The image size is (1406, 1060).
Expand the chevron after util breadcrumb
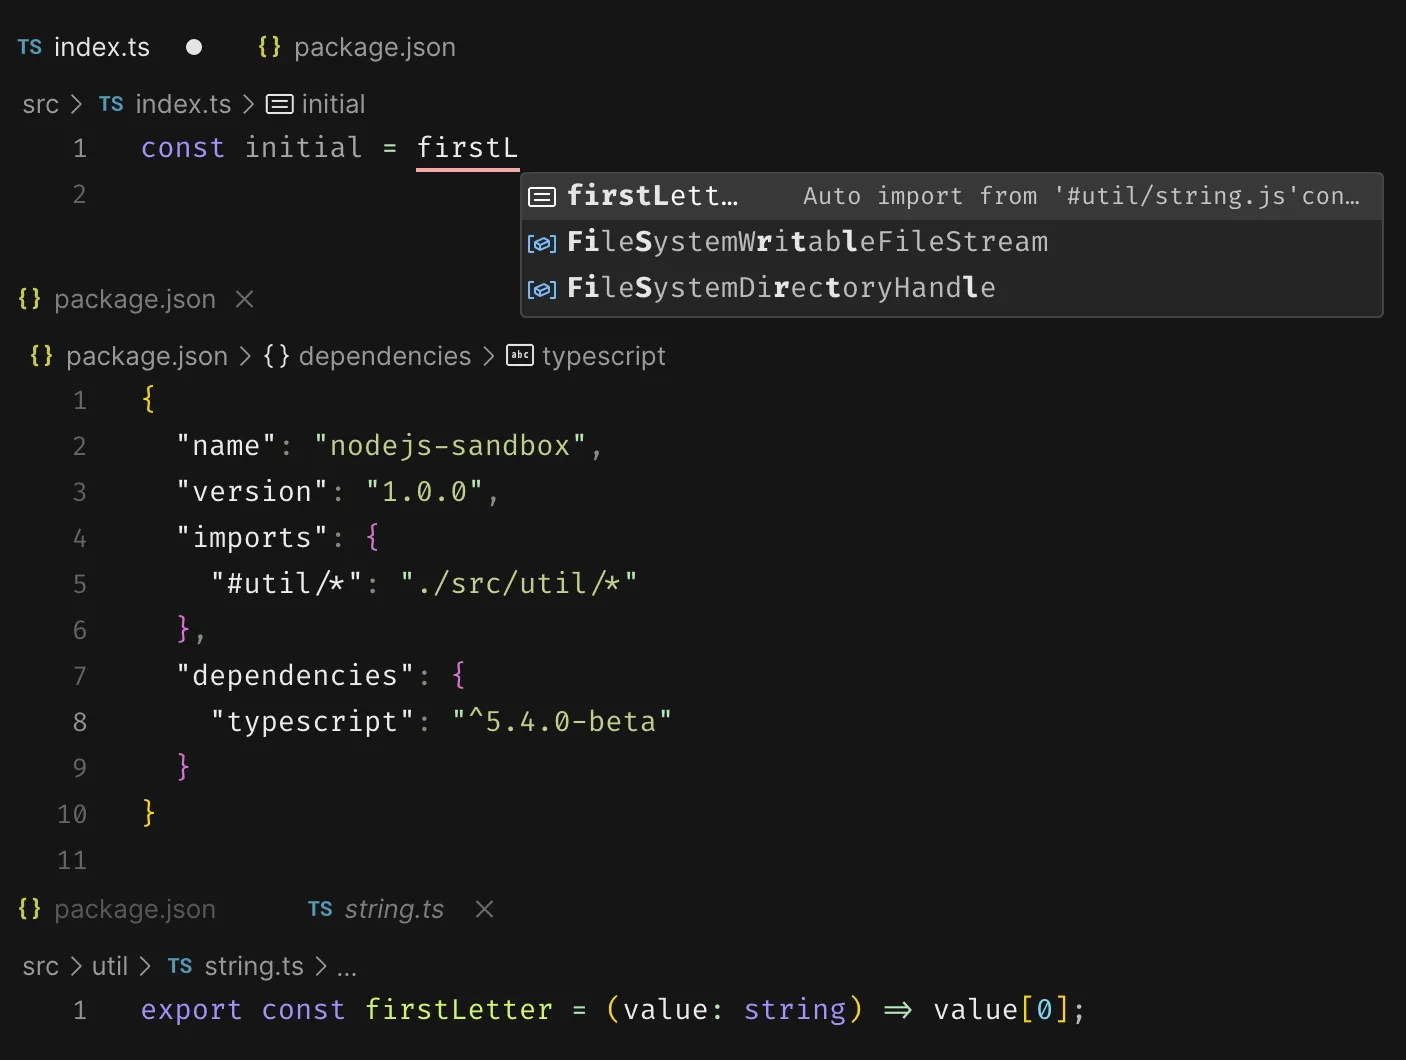pyautogui.click(x=145, y=966)
